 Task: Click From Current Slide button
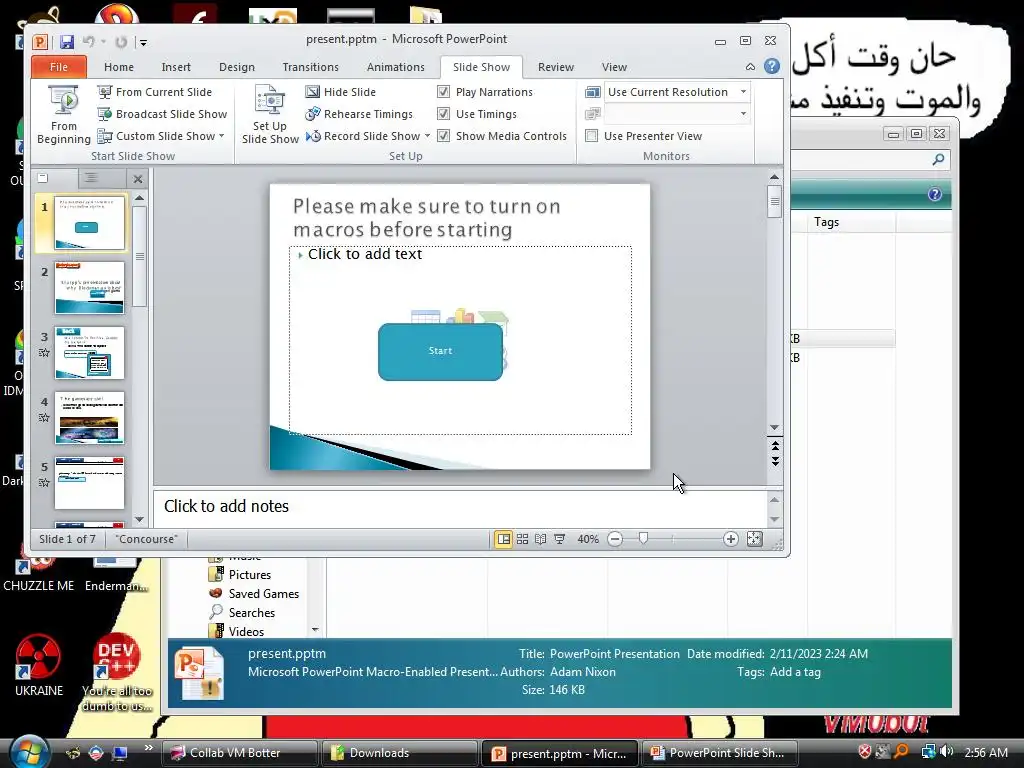tap(155, 92)
